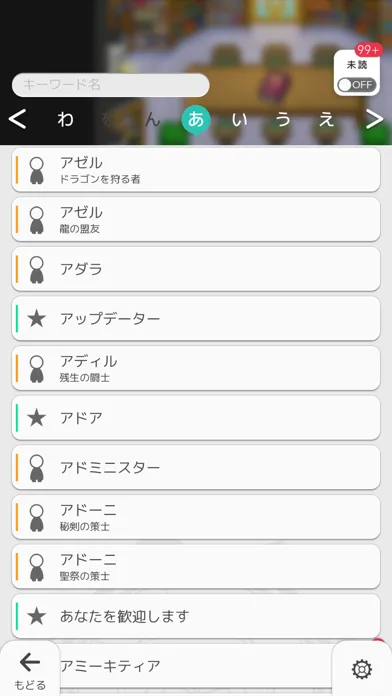Toggle the 未読 OFF switch
This screenshot has height=696, width=392.
(356, 85)
